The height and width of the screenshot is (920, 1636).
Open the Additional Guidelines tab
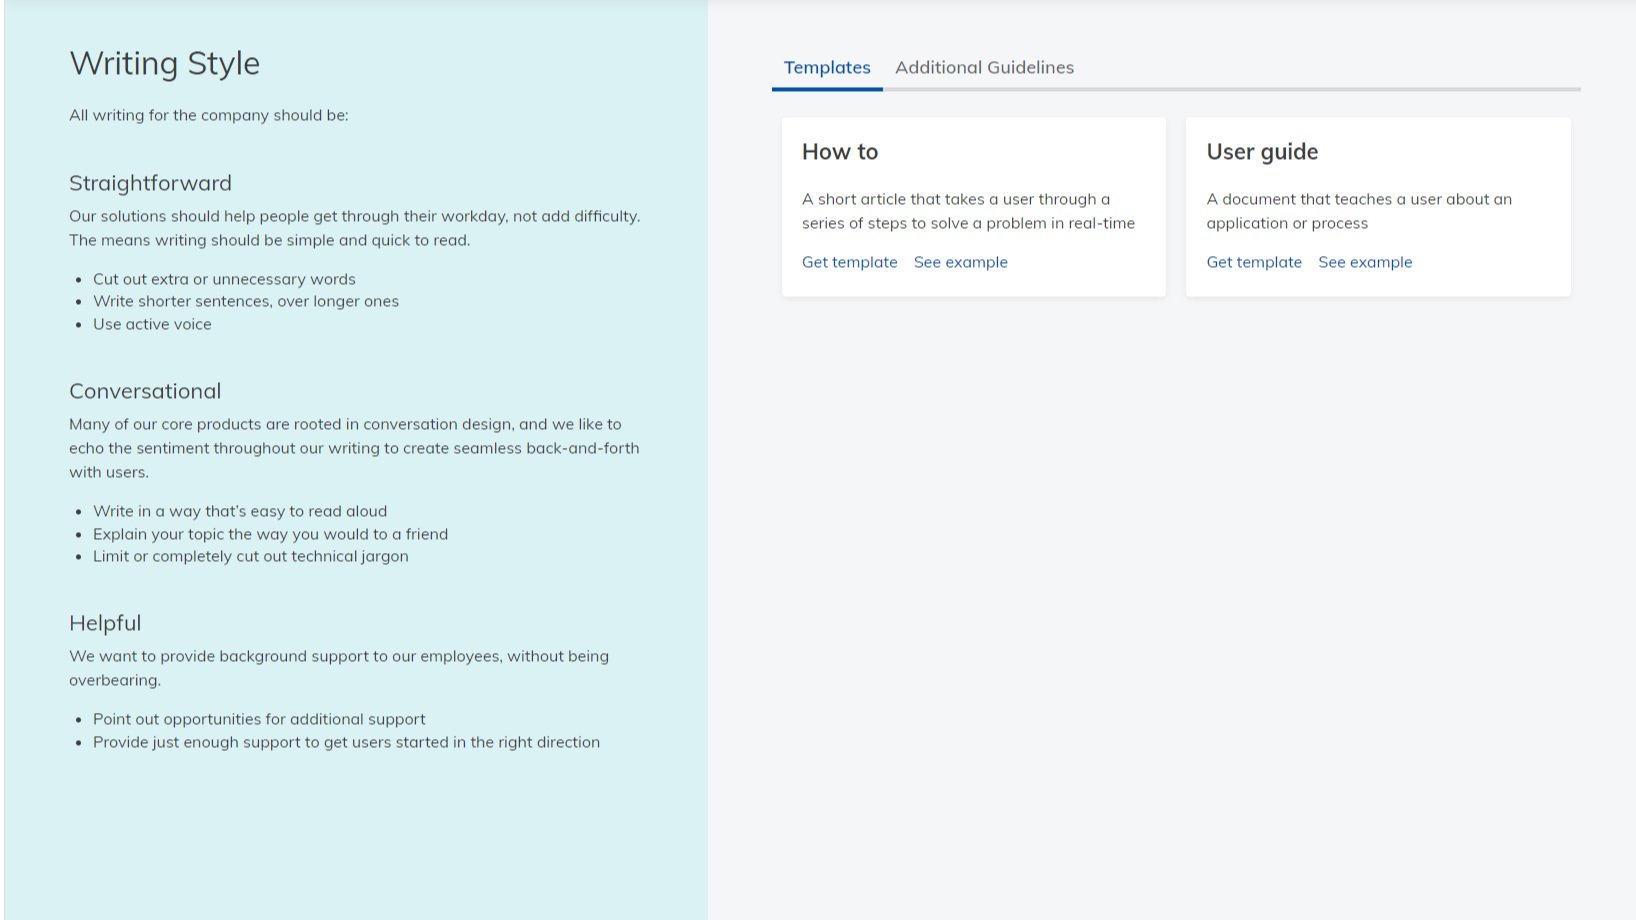point(984,68)
